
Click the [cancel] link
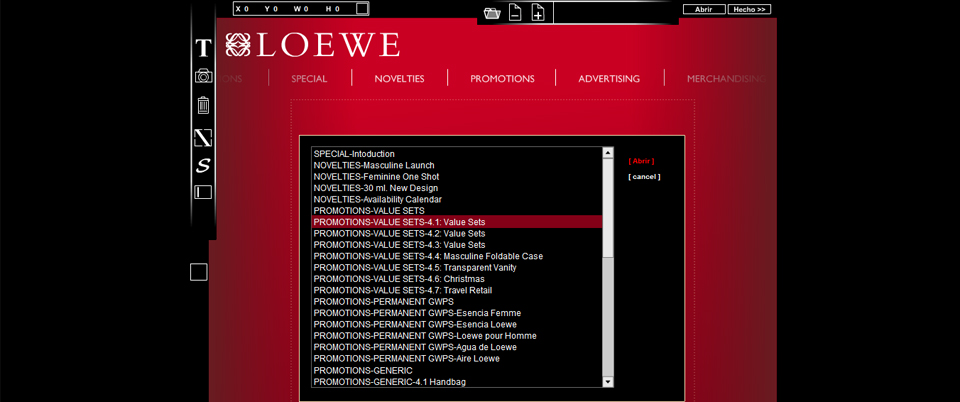(x=644, y=177)
